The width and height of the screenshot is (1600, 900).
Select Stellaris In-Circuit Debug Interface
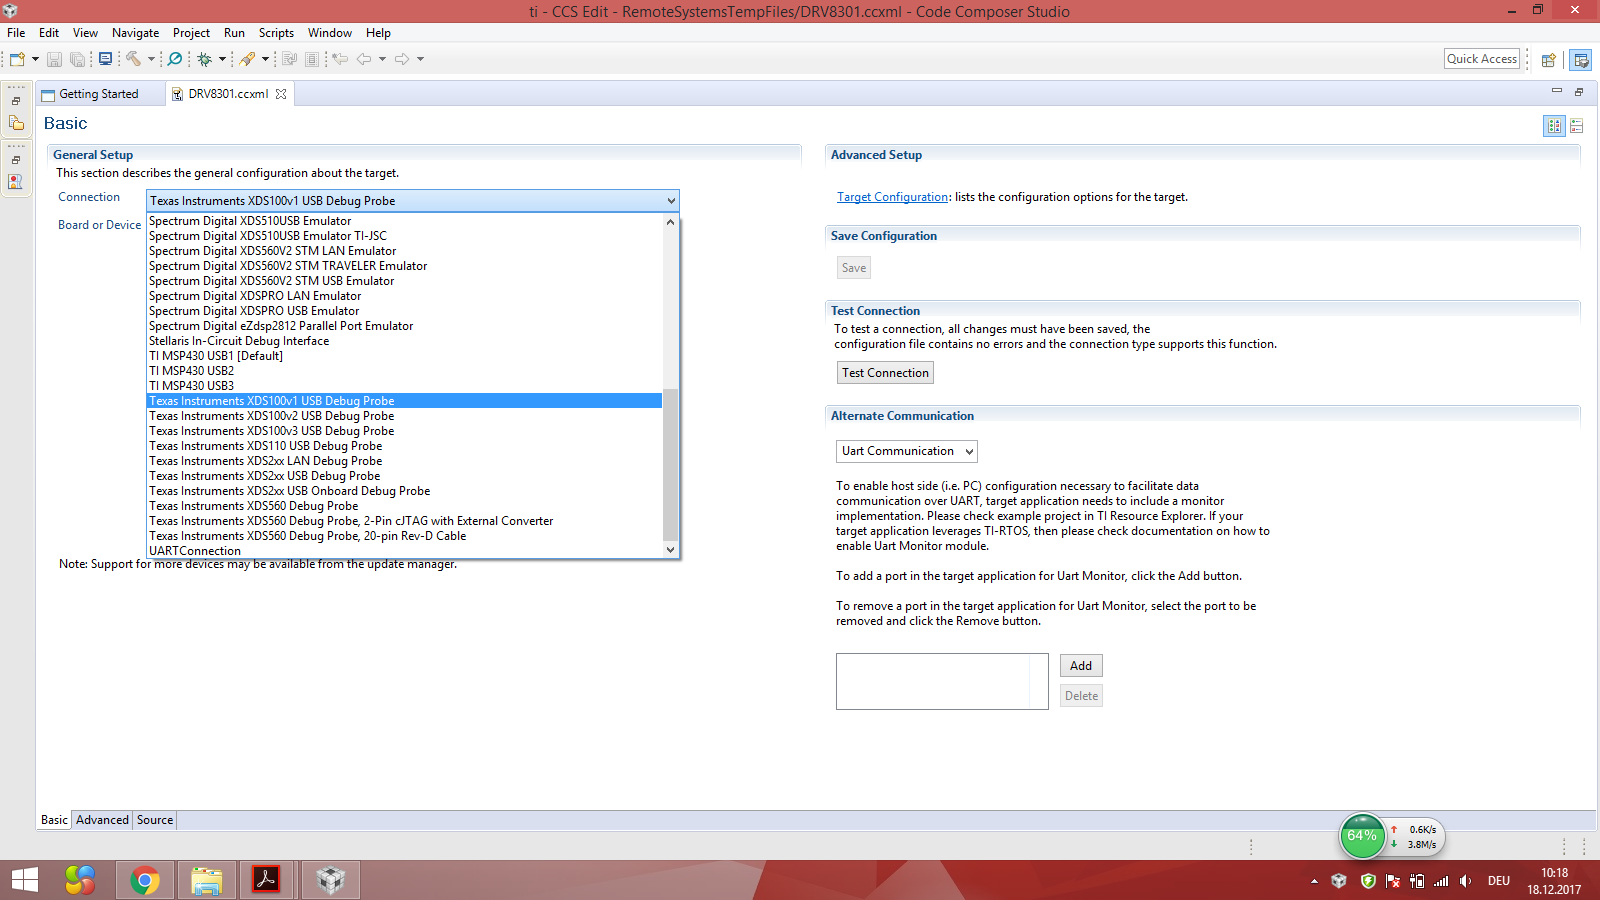404,341
